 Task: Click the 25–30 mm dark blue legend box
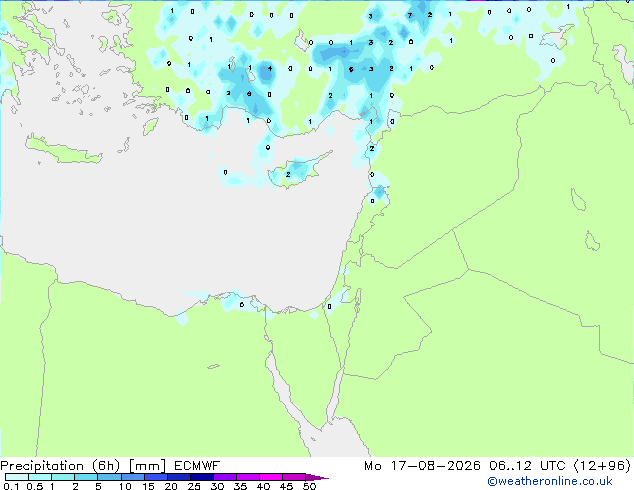pos(201,477)
